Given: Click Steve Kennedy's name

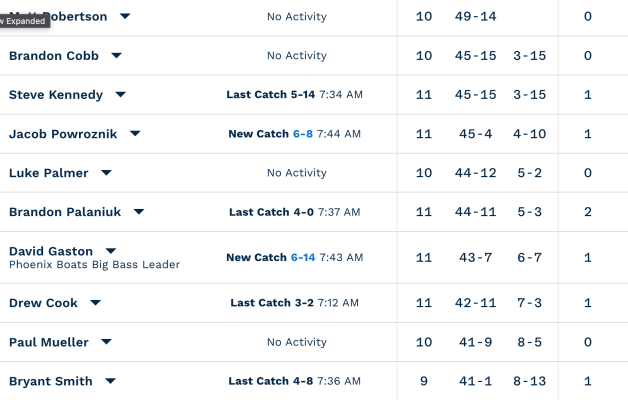Looking at the screenshot, I should coord(56,95).
